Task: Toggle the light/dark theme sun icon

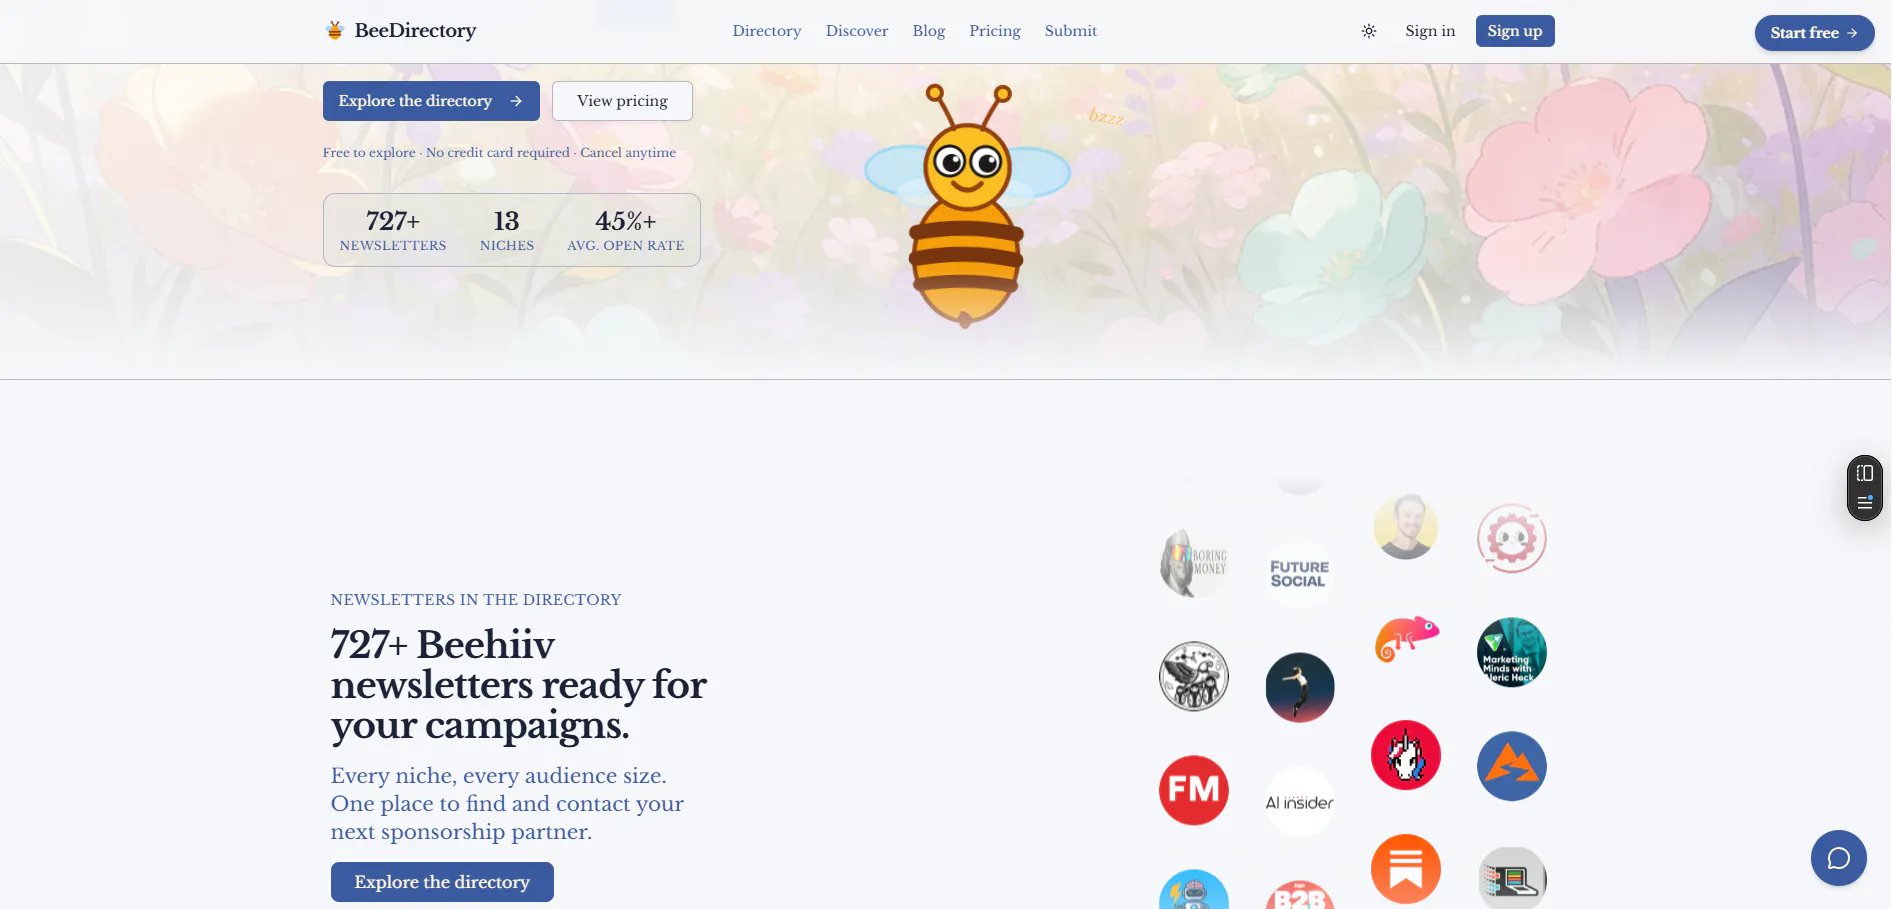Action: [x=1369, y=31]
